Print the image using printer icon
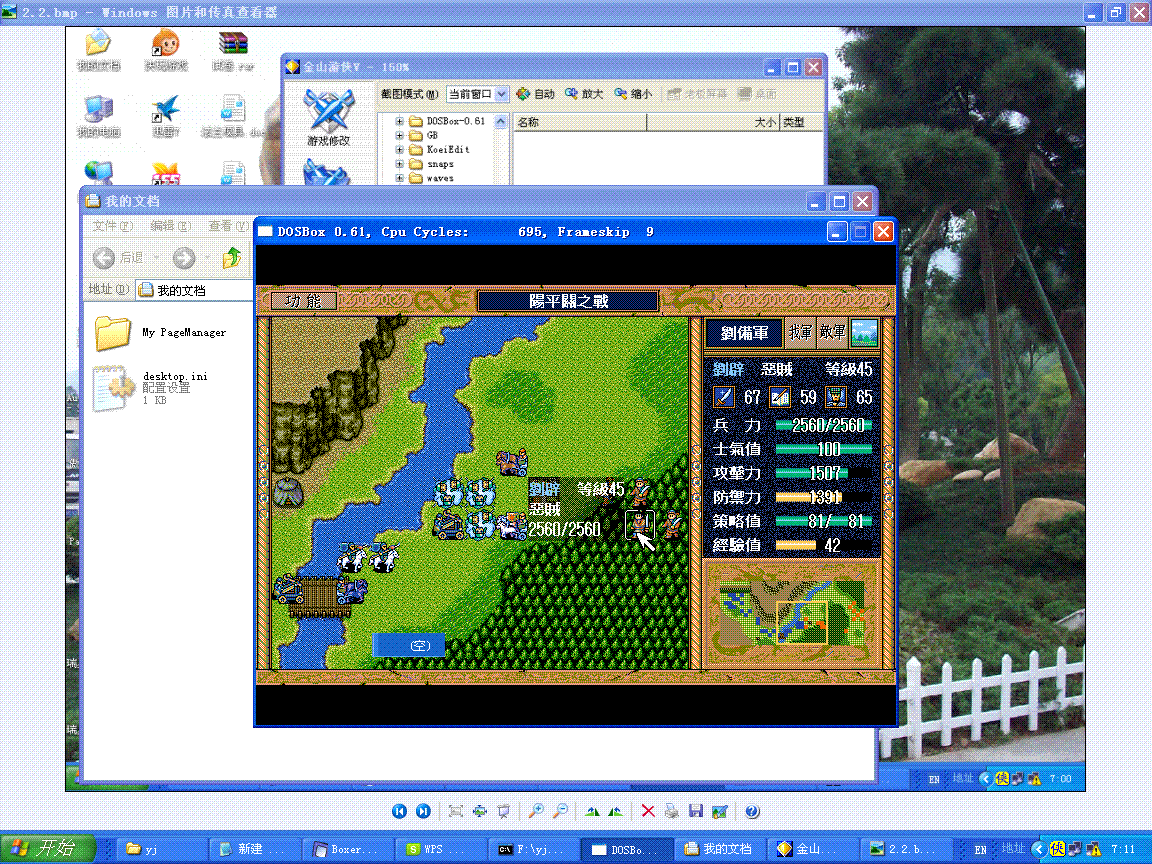This screenshot has height=864, width=1152. tap(672, 811)
